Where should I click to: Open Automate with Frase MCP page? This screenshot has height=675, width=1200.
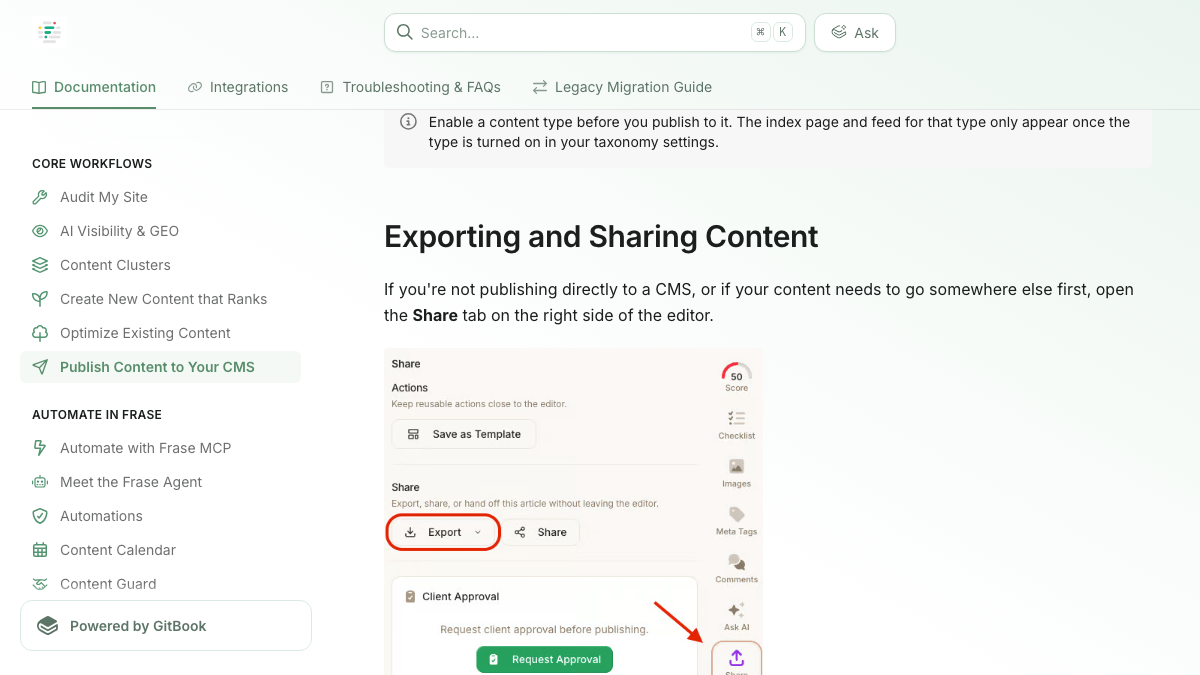(160, 448)
